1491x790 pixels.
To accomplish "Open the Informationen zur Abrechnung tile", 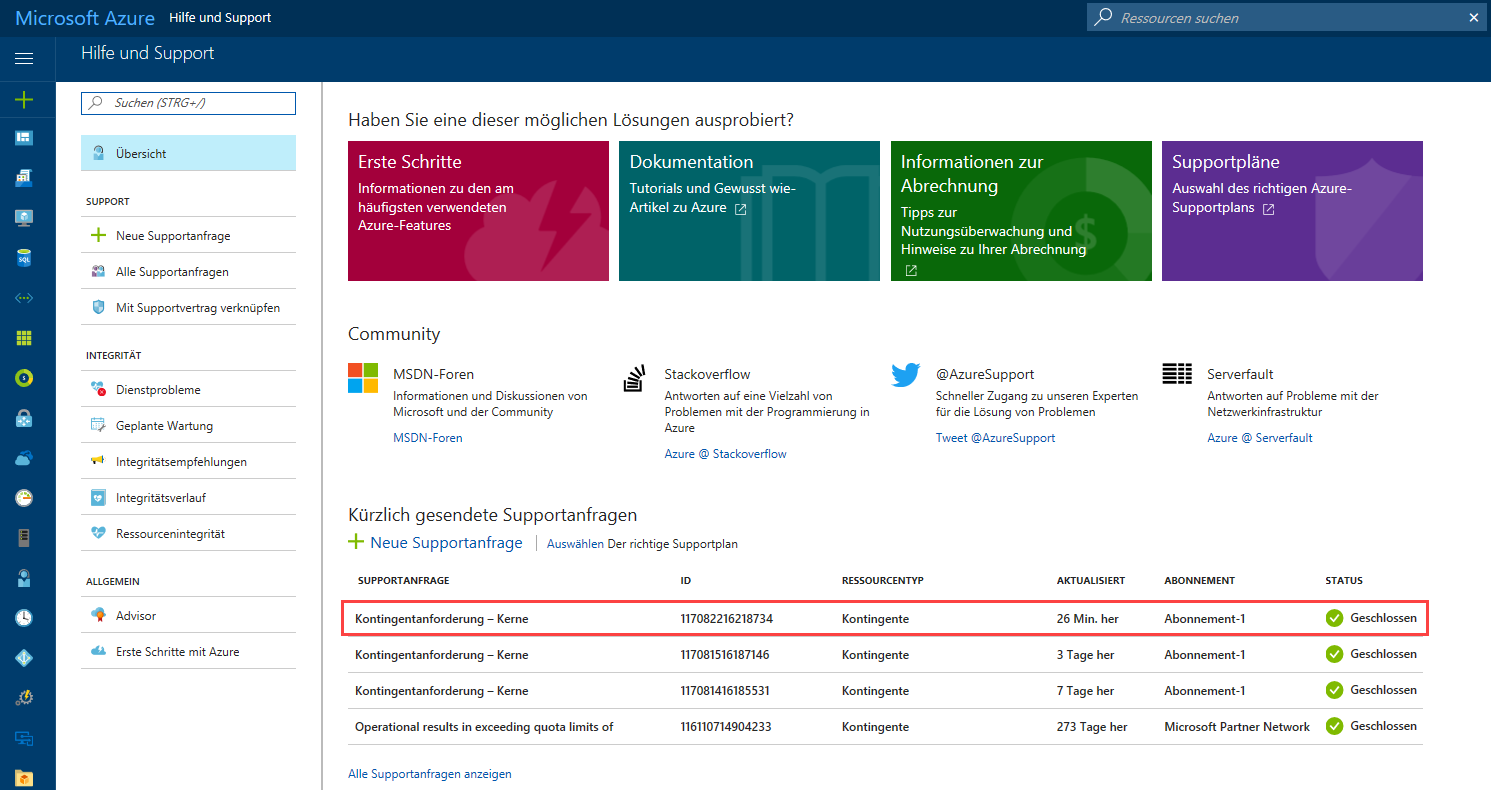I will coord(1021,211).
